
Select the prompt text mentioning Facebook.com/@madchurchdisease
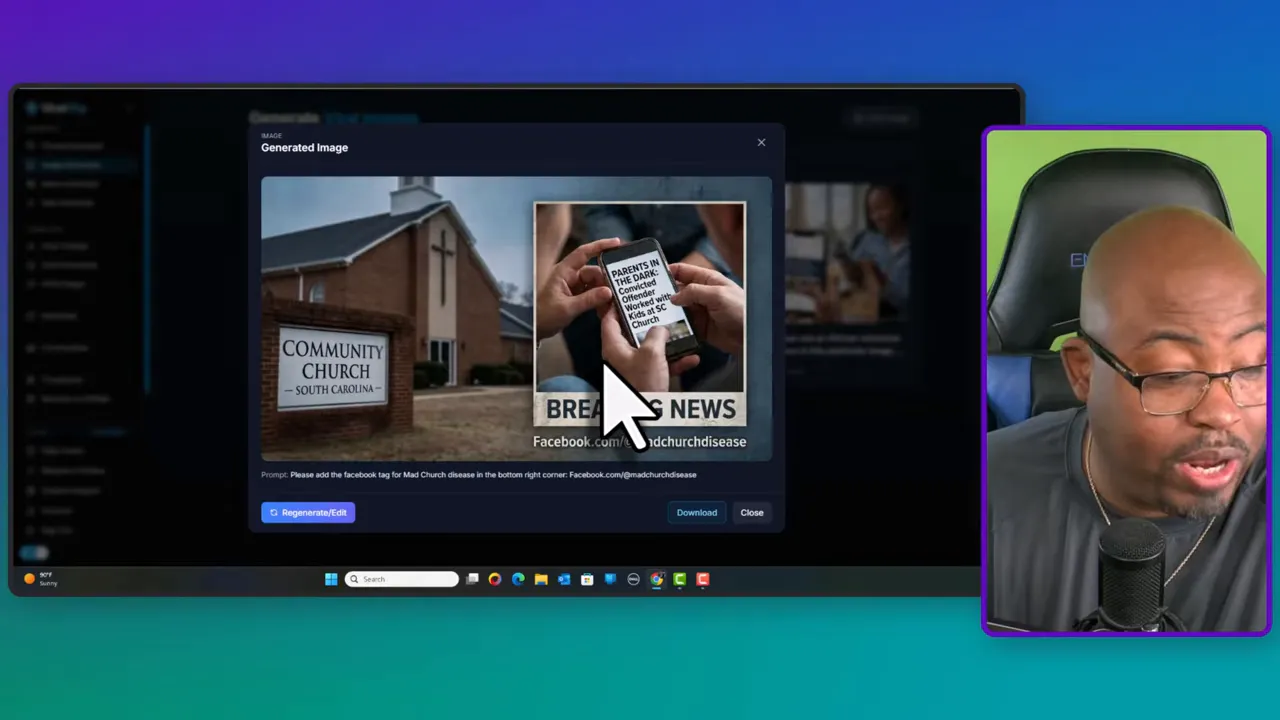click(493, 475)
